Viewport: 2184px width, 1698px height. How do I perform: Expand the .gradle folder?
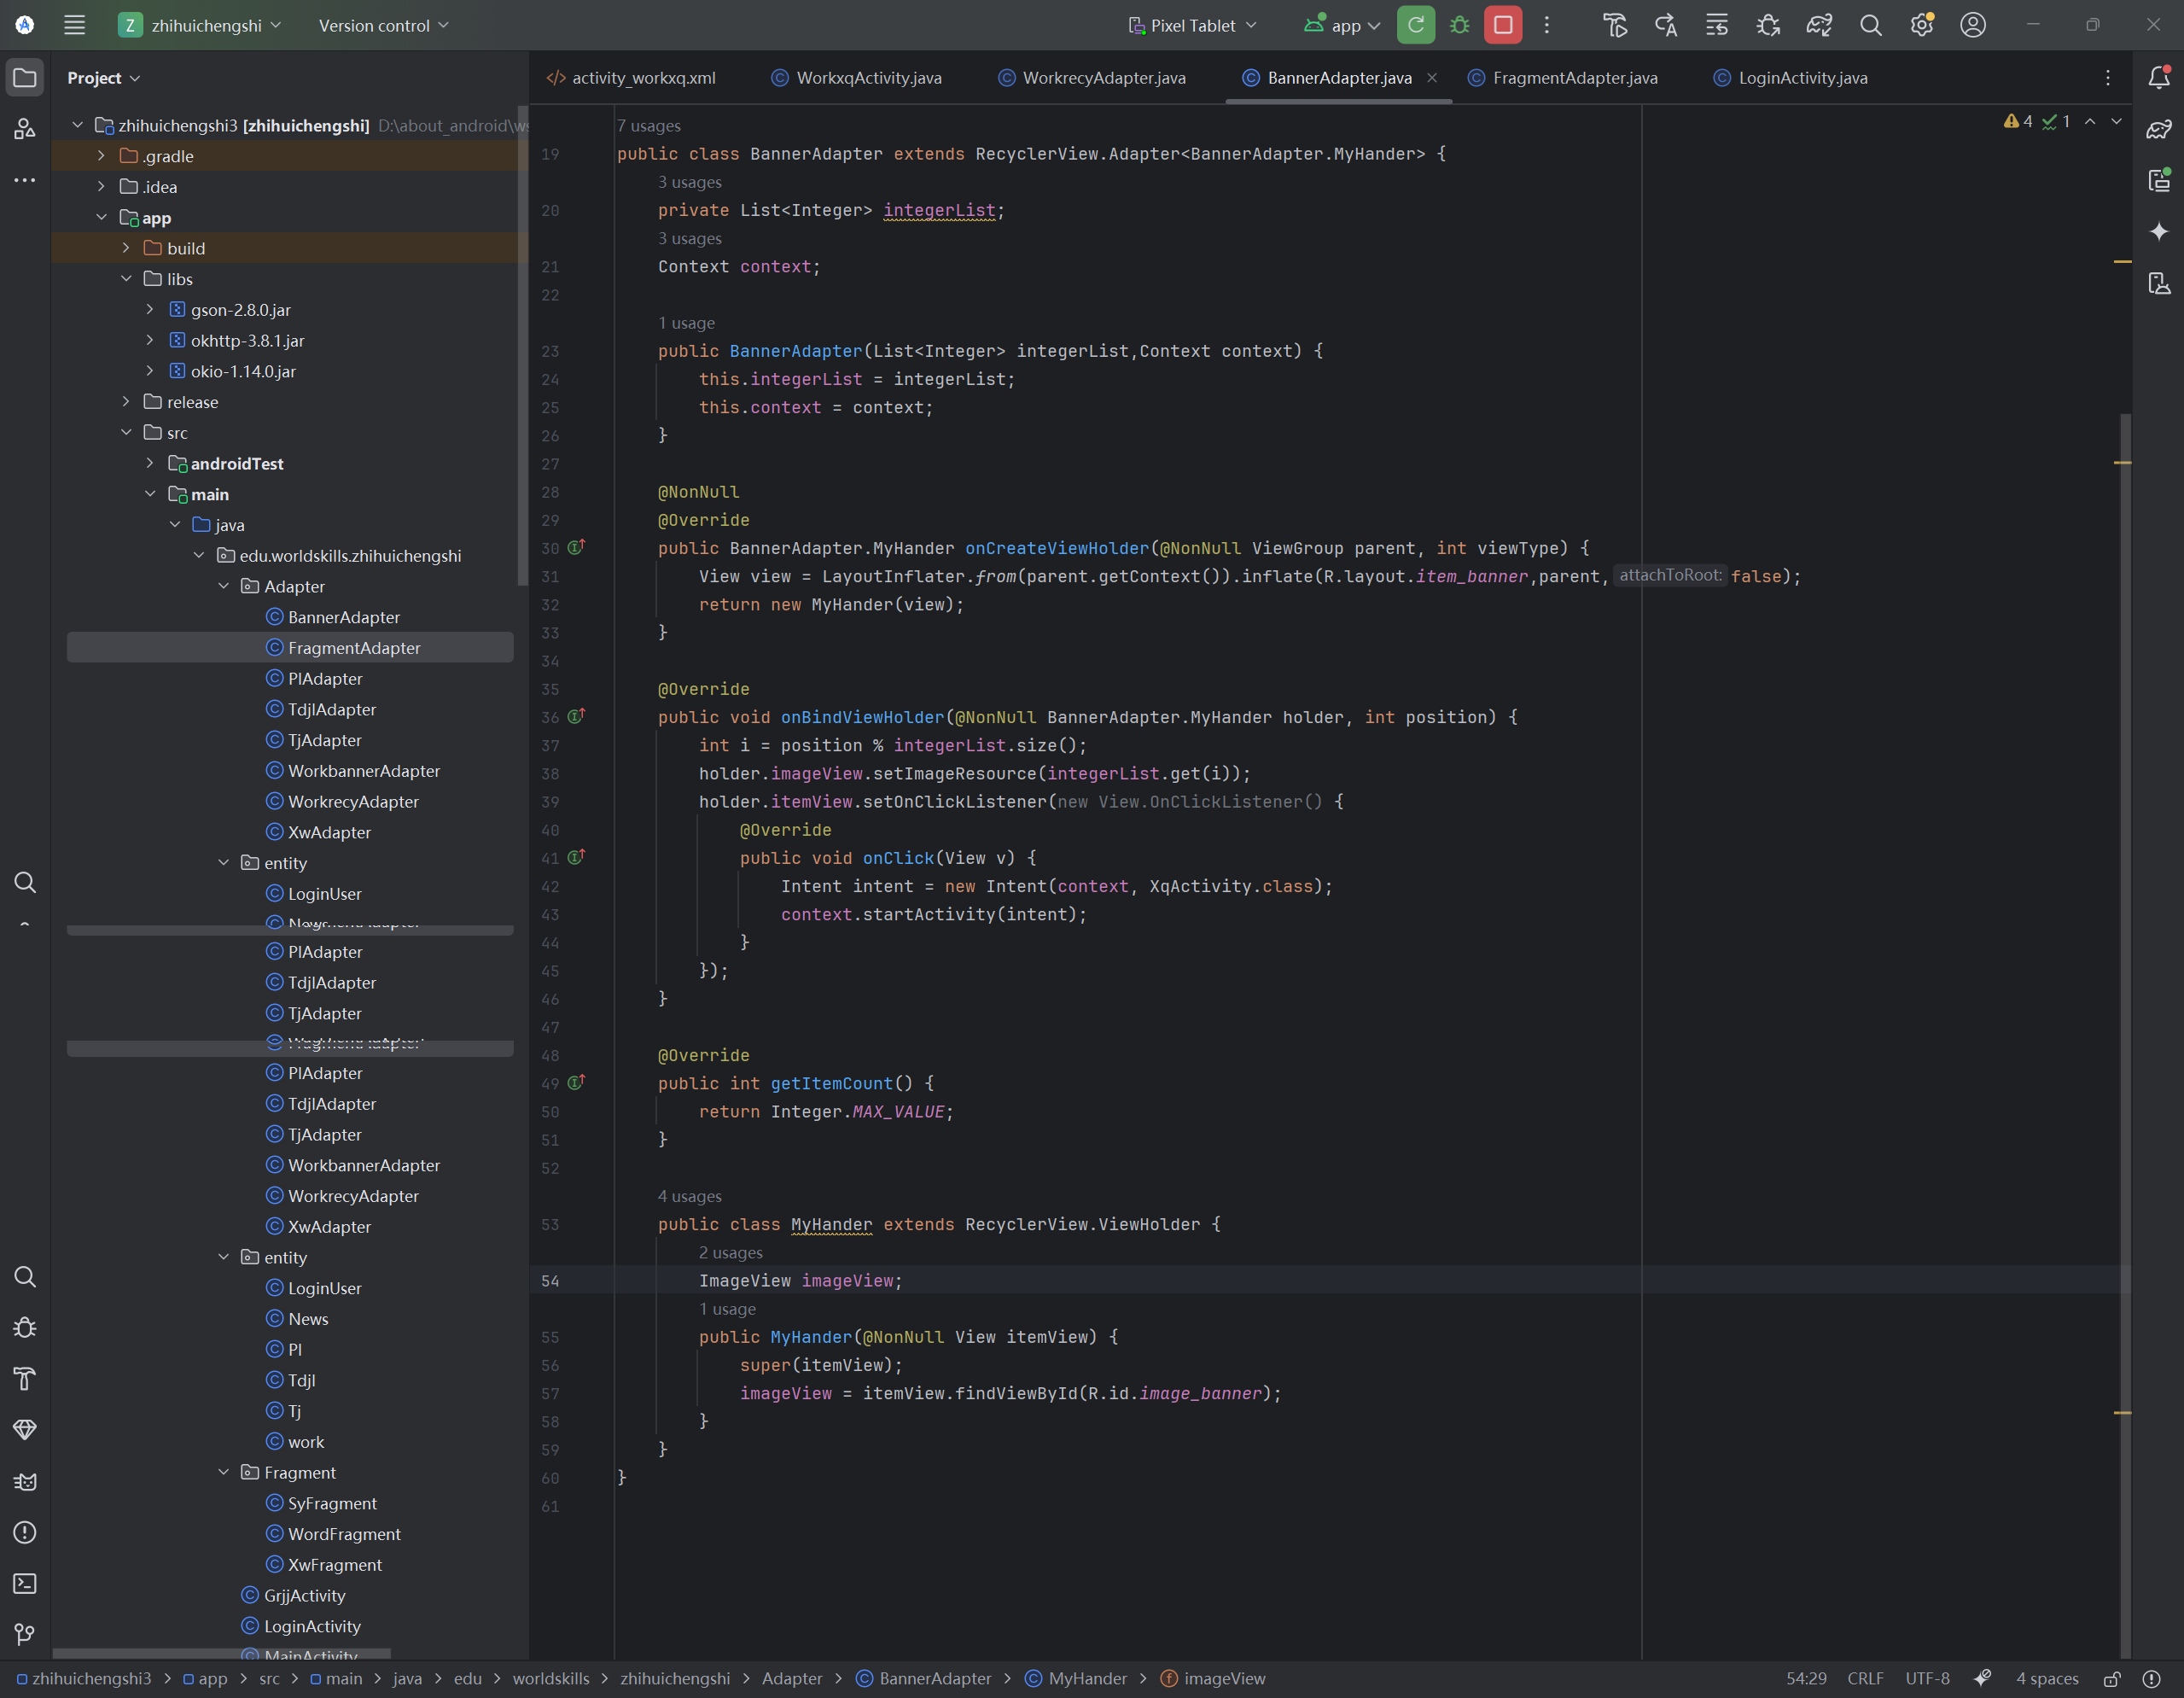101,156
